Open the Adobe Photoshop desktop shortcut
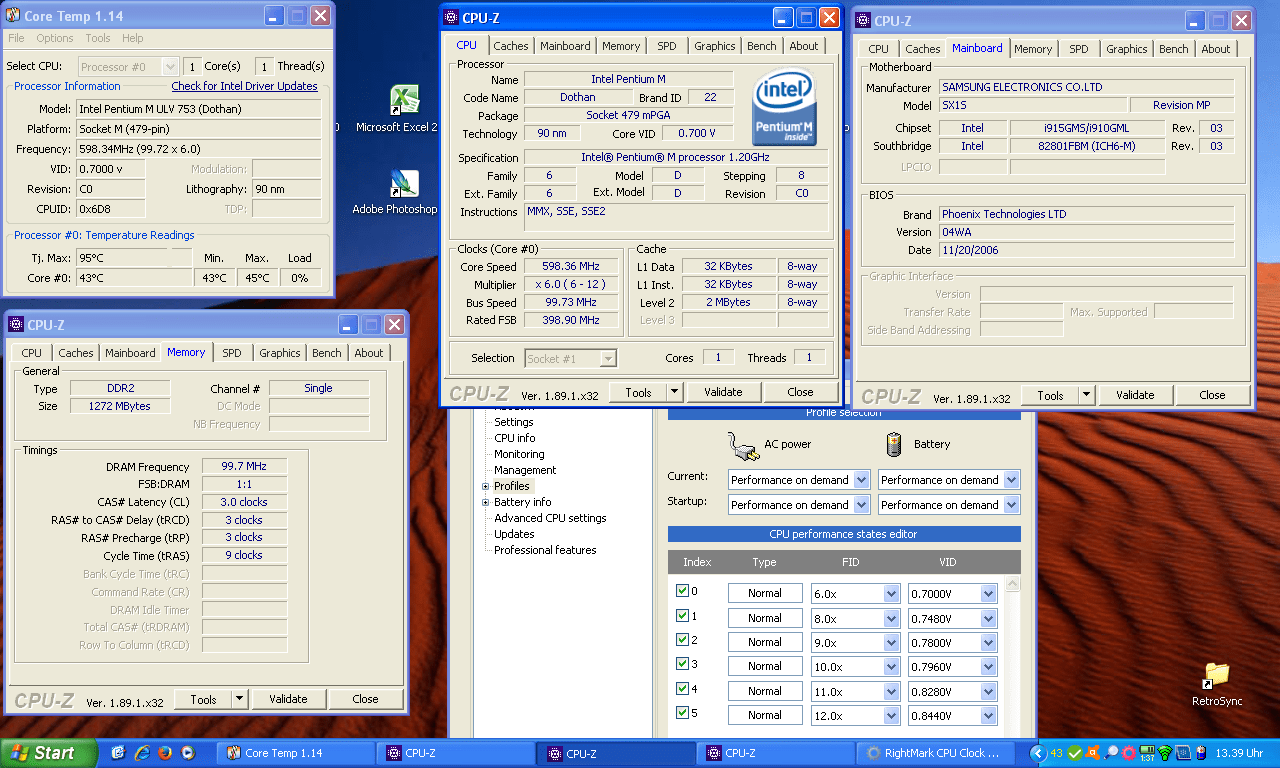The image size is (1280, 768). (x=403, y=192)
